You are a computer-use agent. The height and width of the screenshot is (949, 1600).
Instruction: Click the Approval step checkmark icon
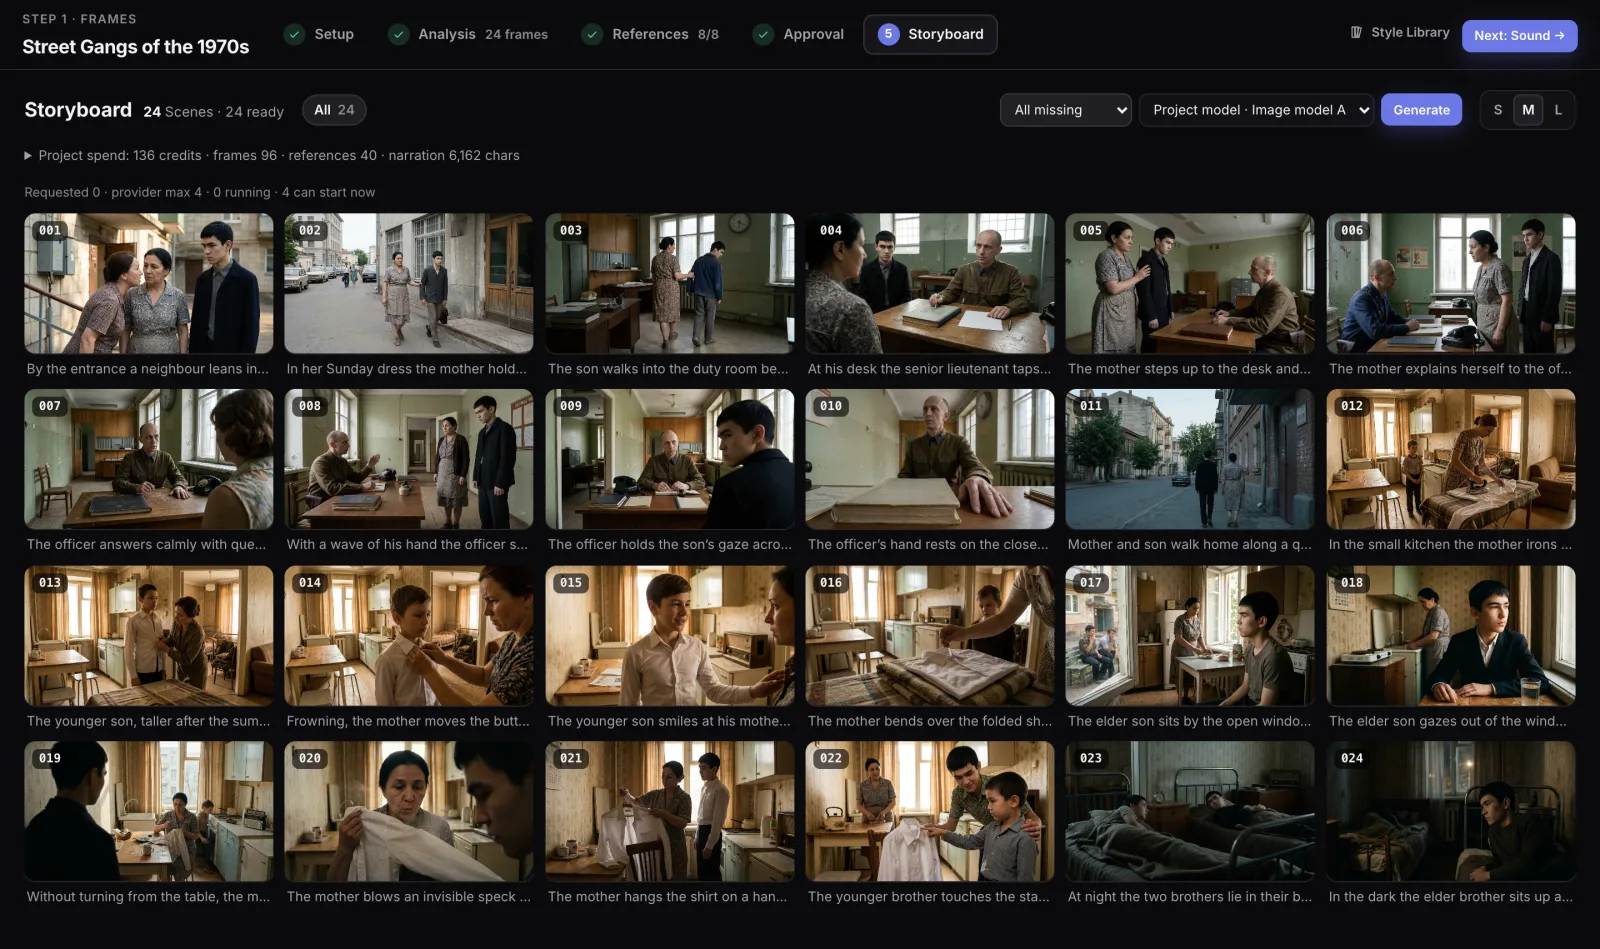763,34
